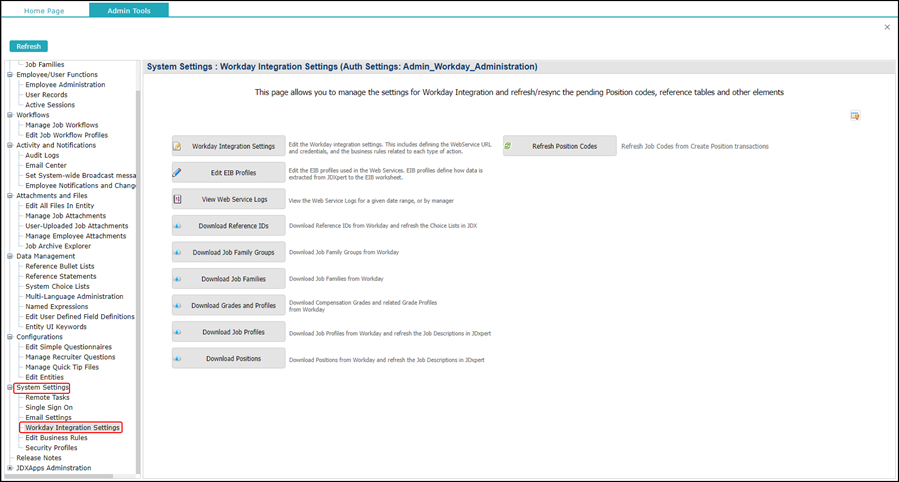The width and height of the screenshot is (899, 482).
Task: Click the notepad icon on Workday Integration Settings button
Action: (x=177, y=146)
